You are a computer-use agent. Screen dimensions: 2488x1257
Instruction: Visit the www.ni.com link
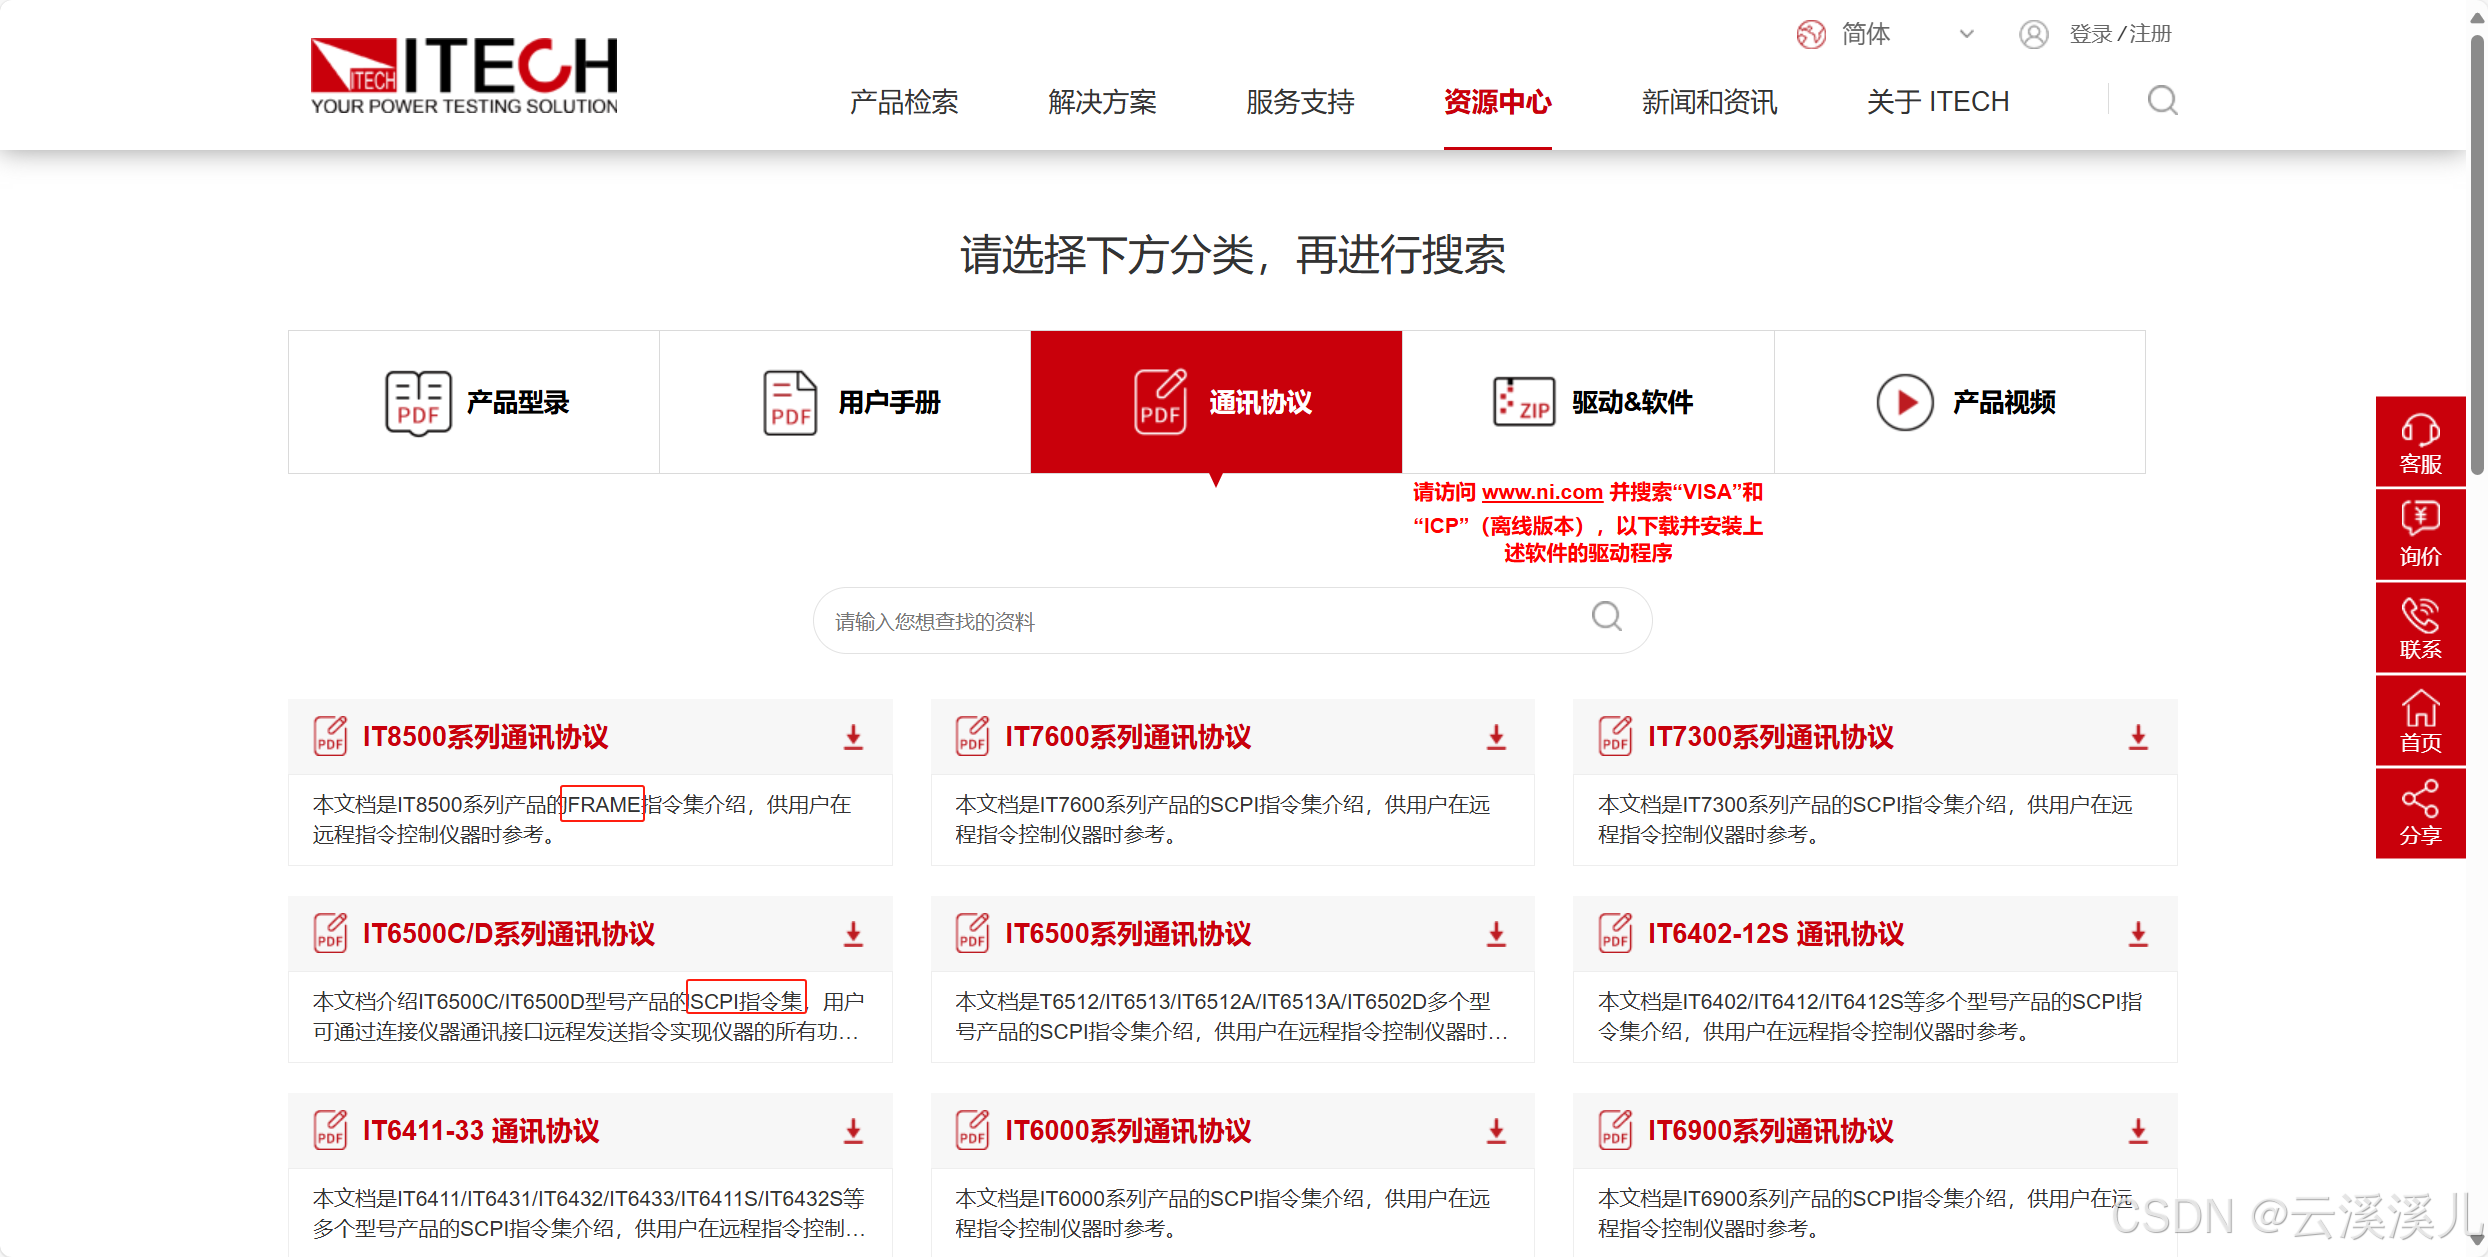[1541, 491]
